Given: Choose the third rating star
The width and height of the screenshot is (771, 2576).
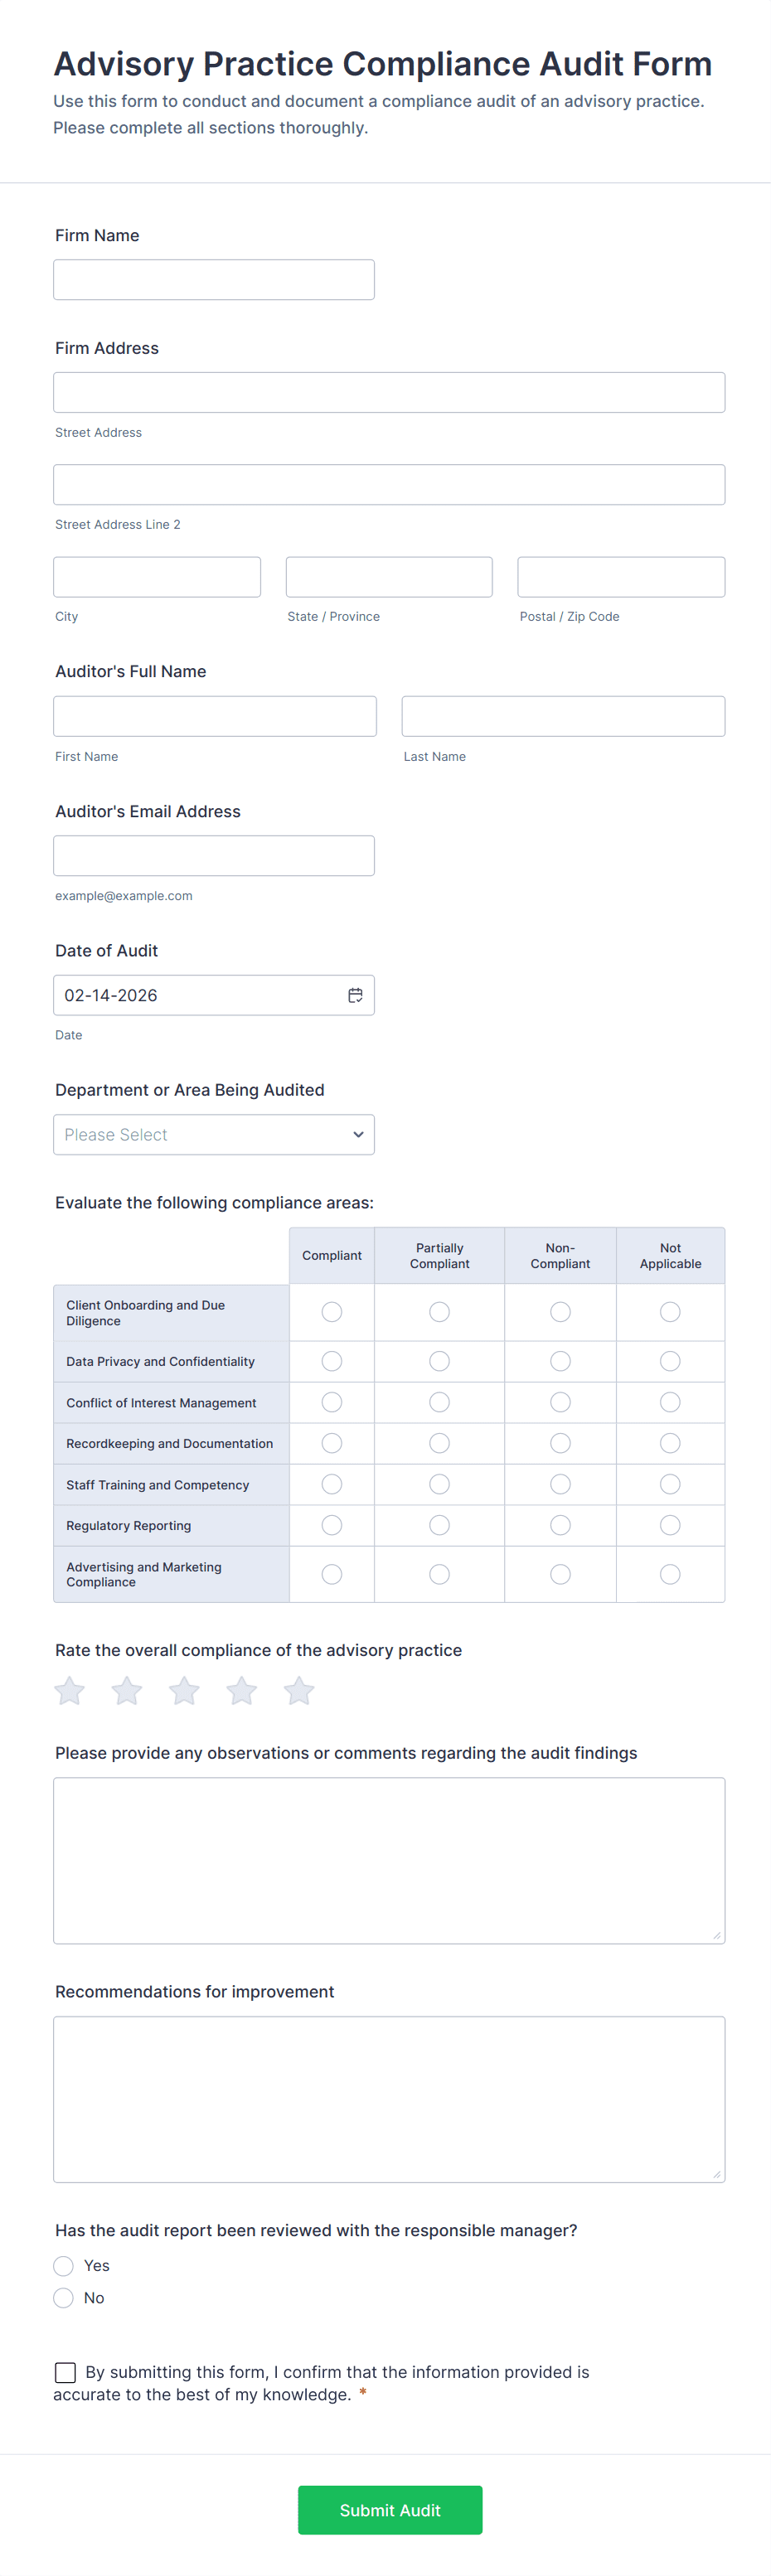Looking at the screenshot, I should click(x=184, y=1691).
